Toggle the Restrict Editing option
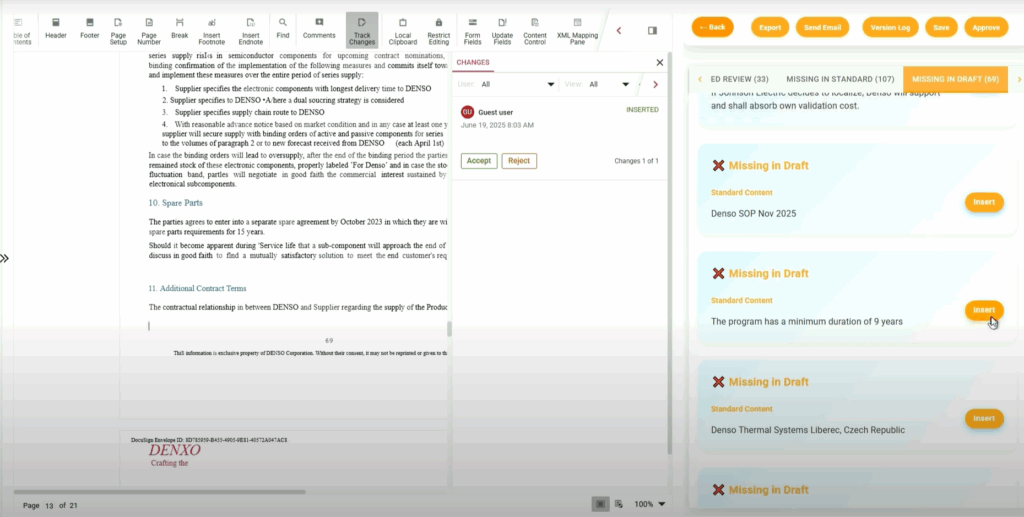 (x=438, y=29)
